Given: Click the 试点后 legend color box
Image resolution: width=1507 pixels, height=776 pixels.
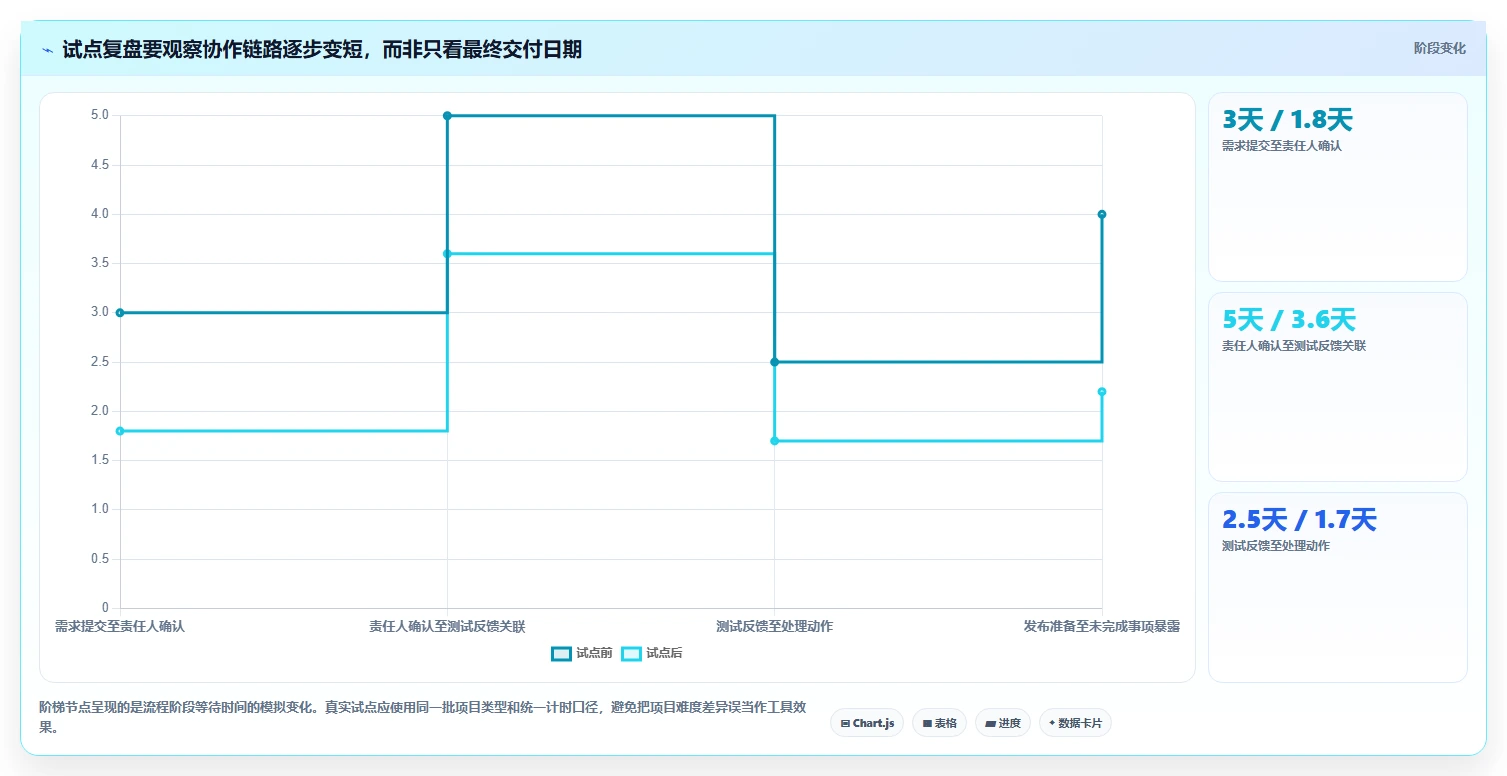Looking at the screenshot, I should click(x=631, y=653).
